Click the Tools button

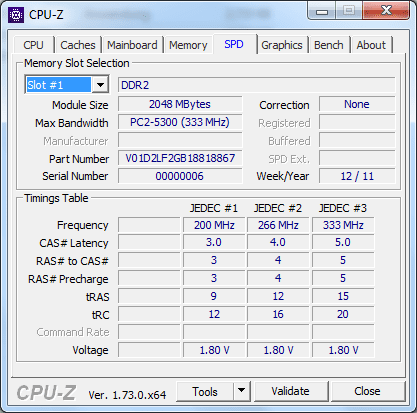click(205, 392)
